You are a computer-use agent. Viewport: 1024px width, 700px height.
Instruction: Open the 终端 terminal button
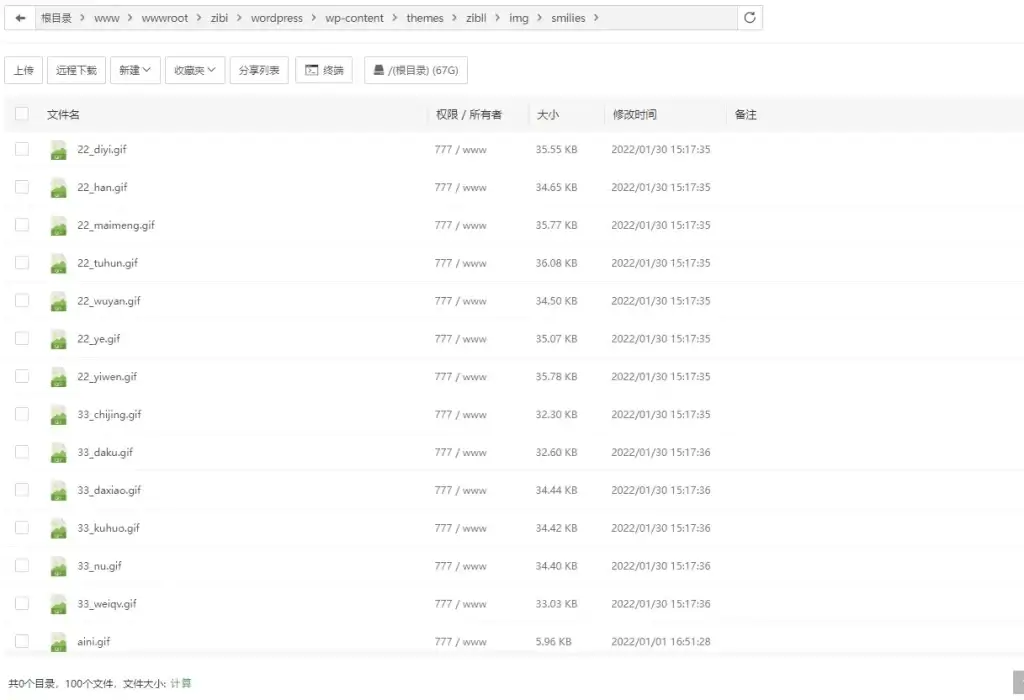[324, 70]
